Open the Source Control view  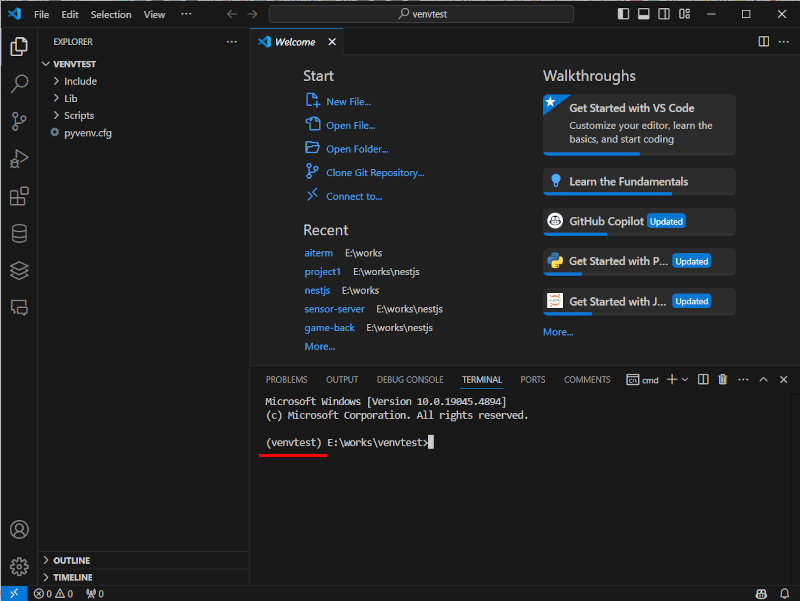[x=19, y=121]
